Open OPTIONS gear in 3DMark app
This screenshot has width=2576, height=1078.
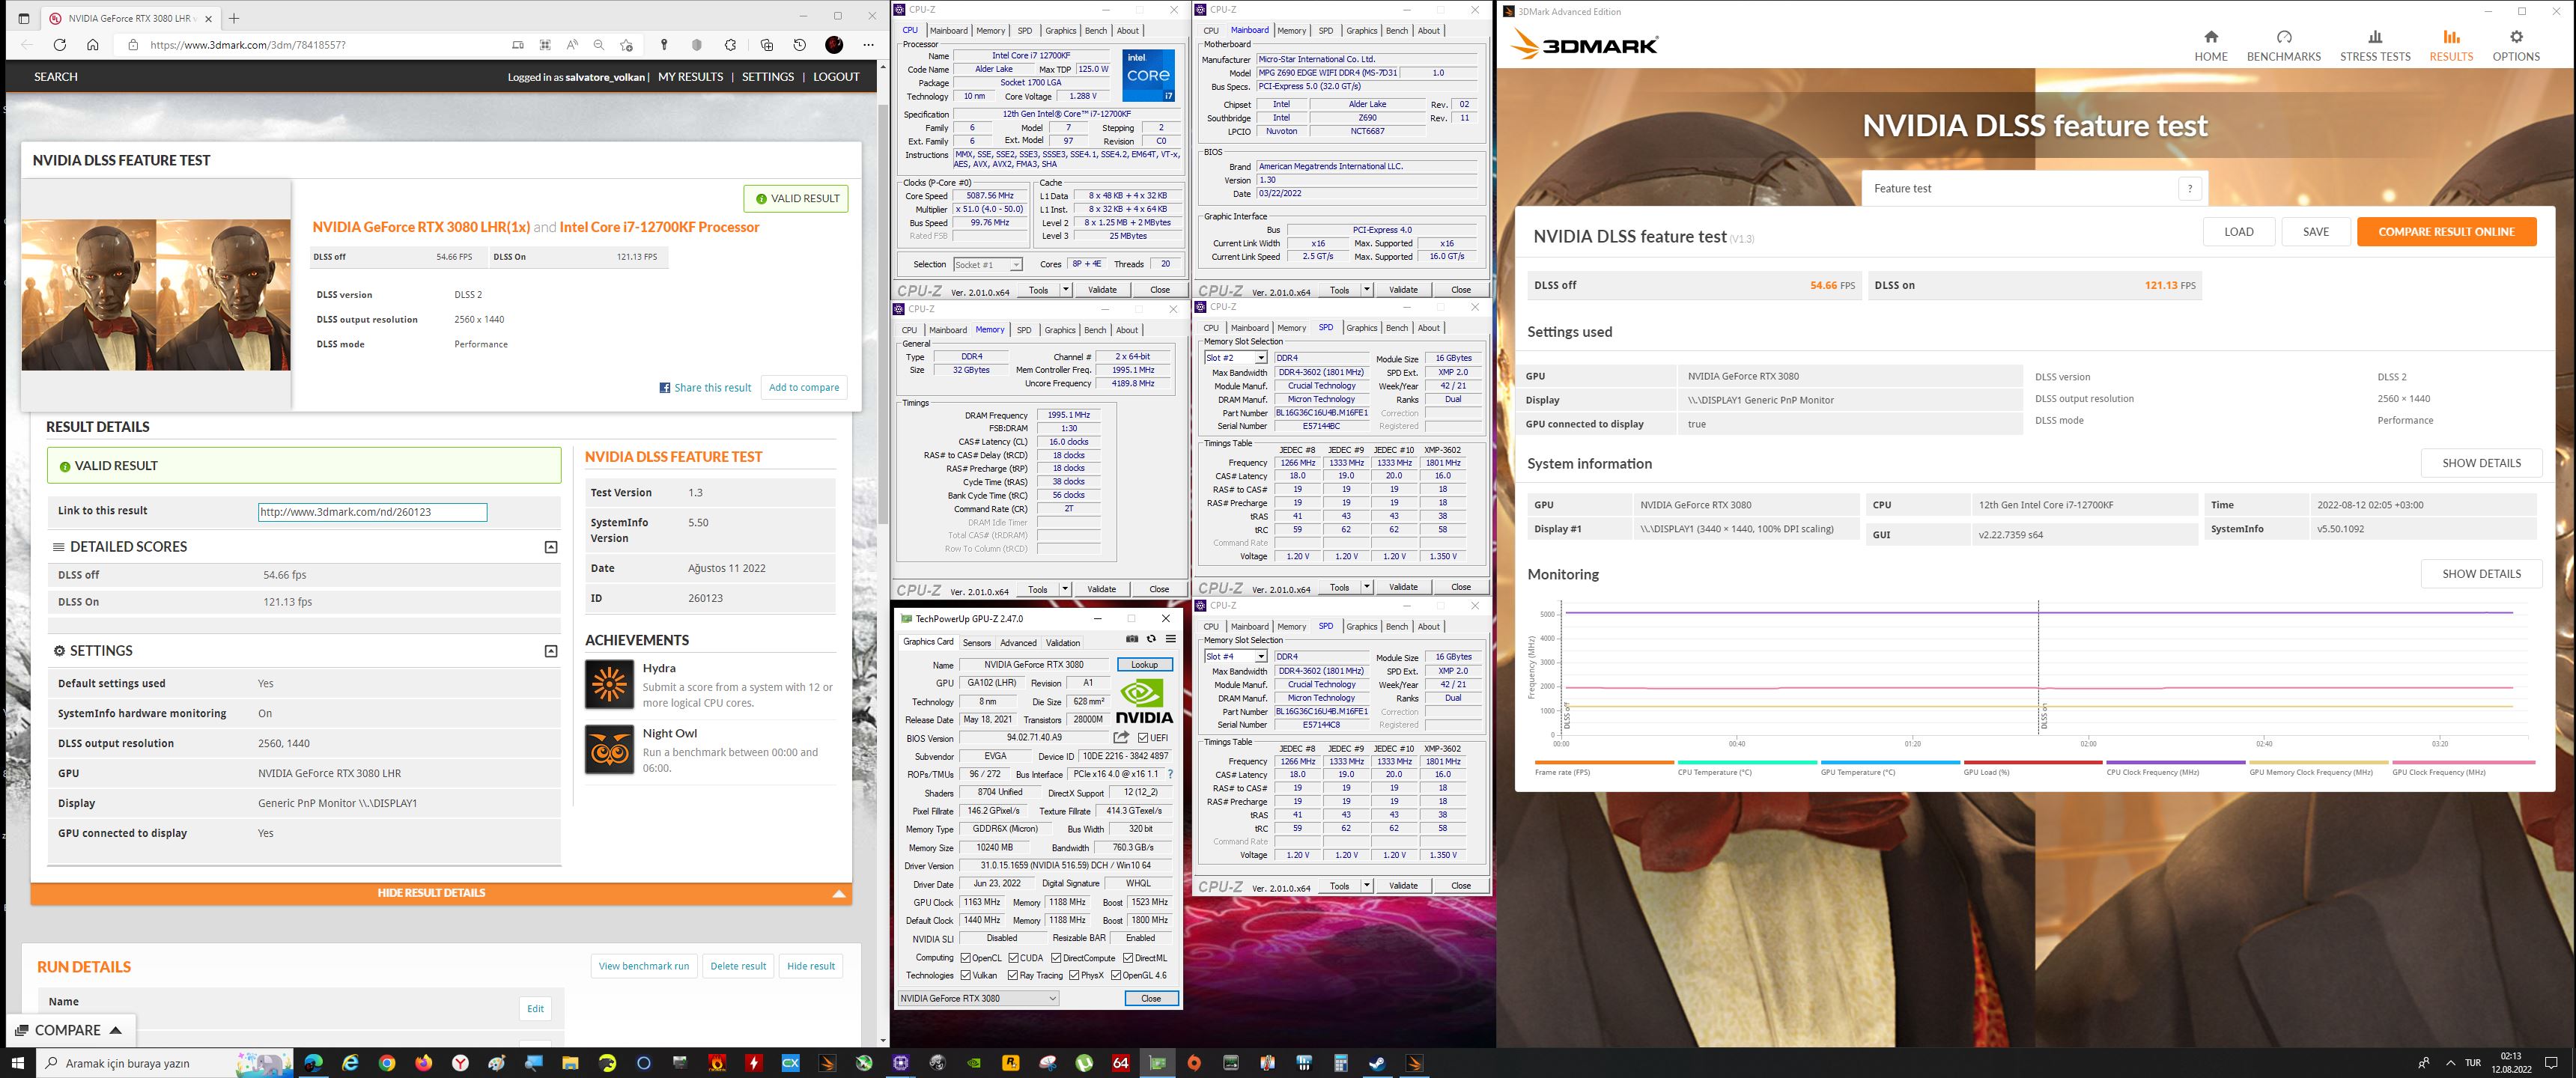coord(2515,46)
